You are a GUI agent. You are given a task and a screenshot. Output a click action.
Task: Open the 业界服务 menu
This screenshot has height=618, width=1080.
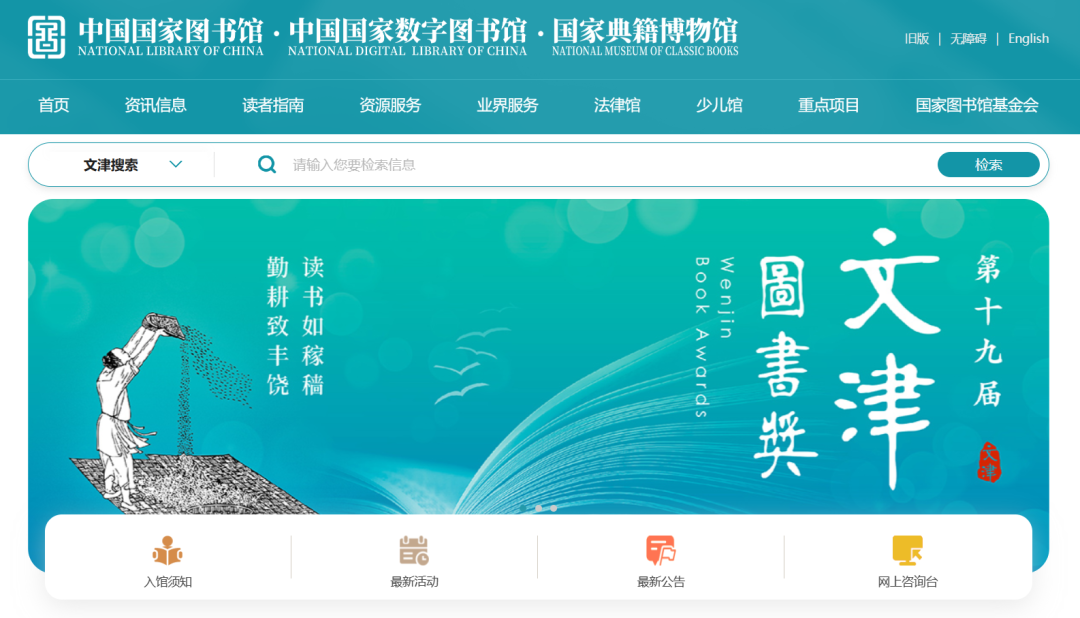point(507,105)
